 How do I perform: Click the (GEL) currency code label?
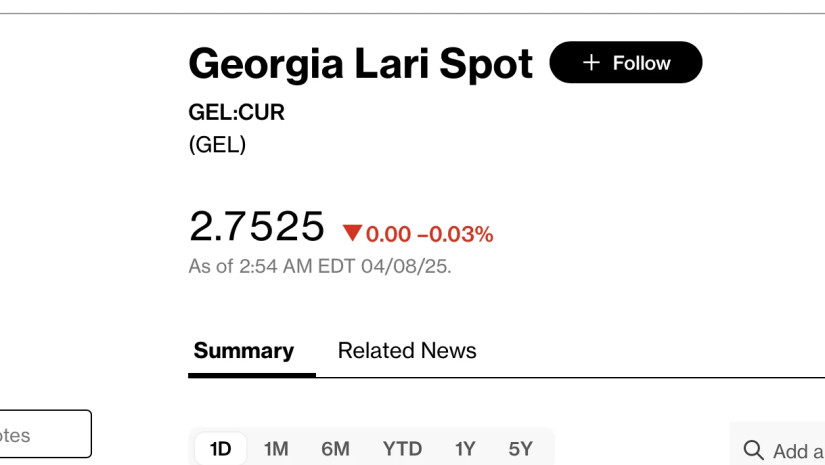coord(217,144)
